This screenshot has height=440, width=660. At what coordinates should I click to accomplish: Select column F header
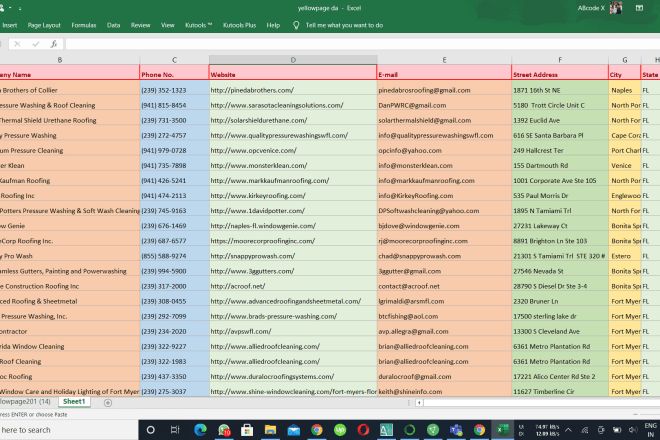(x=560, y=60)
